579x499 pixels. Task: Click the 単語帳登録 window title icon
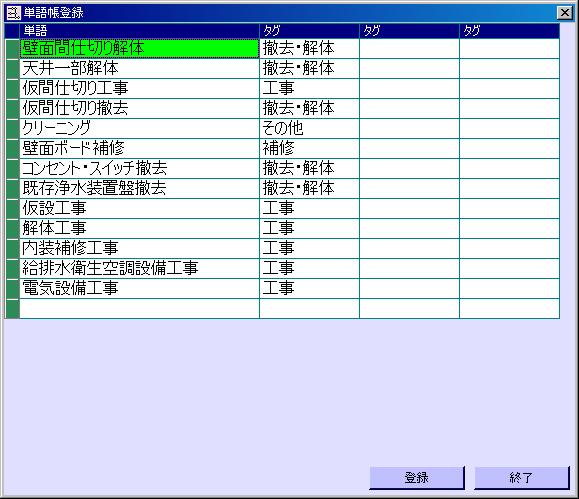click(x=13, y=13)
